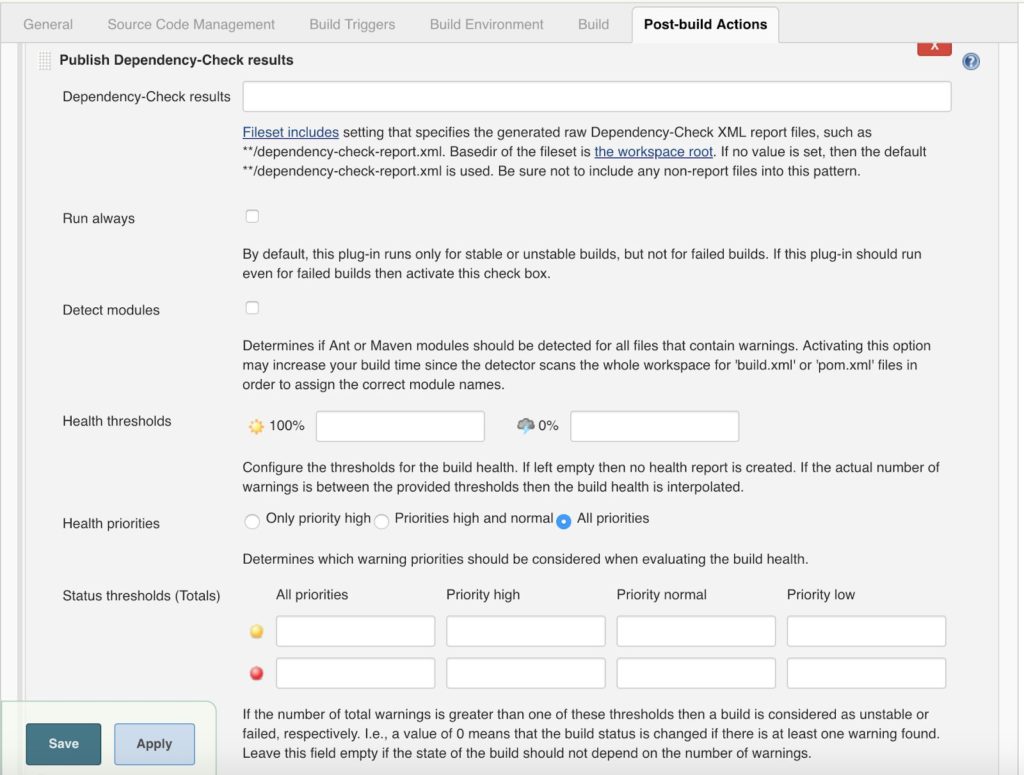Screen dimensions: 1024x775
Task: Open the Fileset includes link
Action: tap(290, 132)
